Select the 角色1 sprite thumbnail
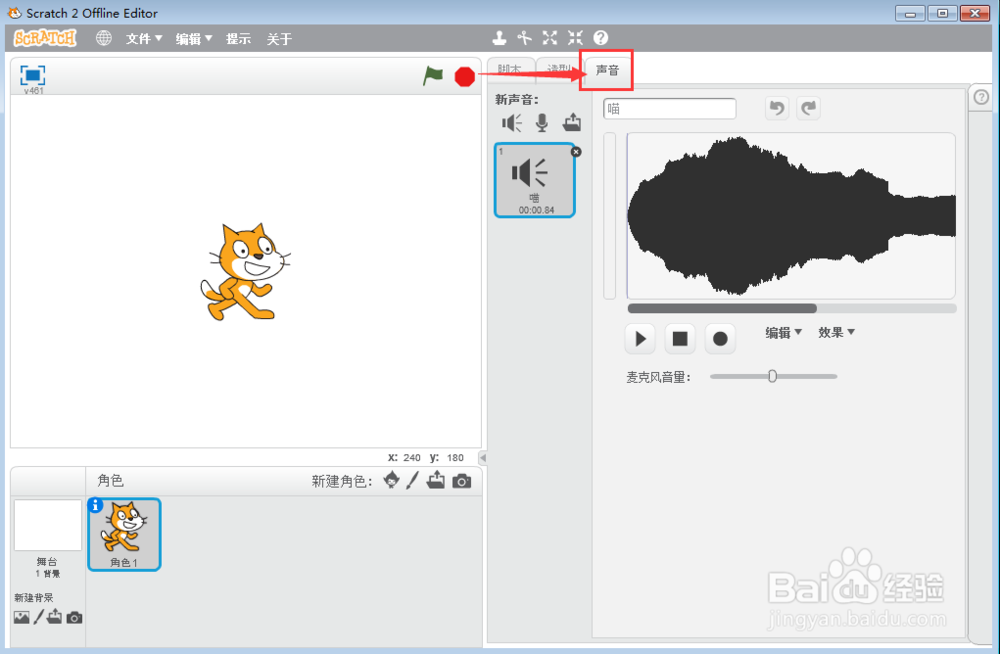 (x=124, y=535)
